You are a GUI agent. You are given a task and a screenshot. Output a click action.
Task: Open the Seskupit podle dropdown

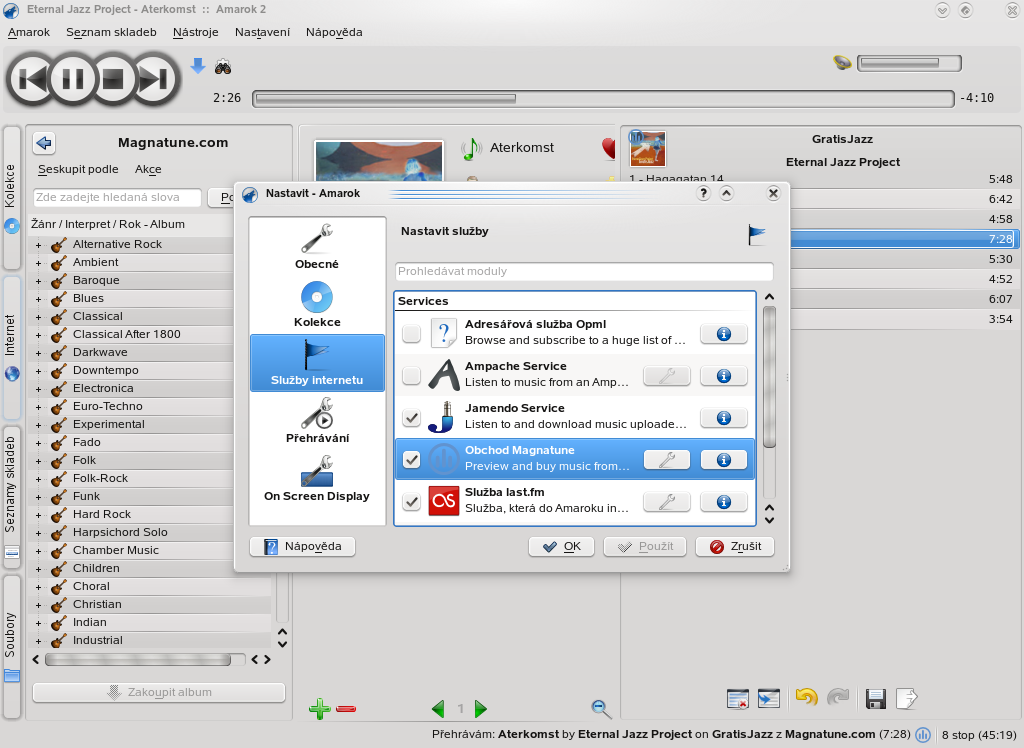78,169
